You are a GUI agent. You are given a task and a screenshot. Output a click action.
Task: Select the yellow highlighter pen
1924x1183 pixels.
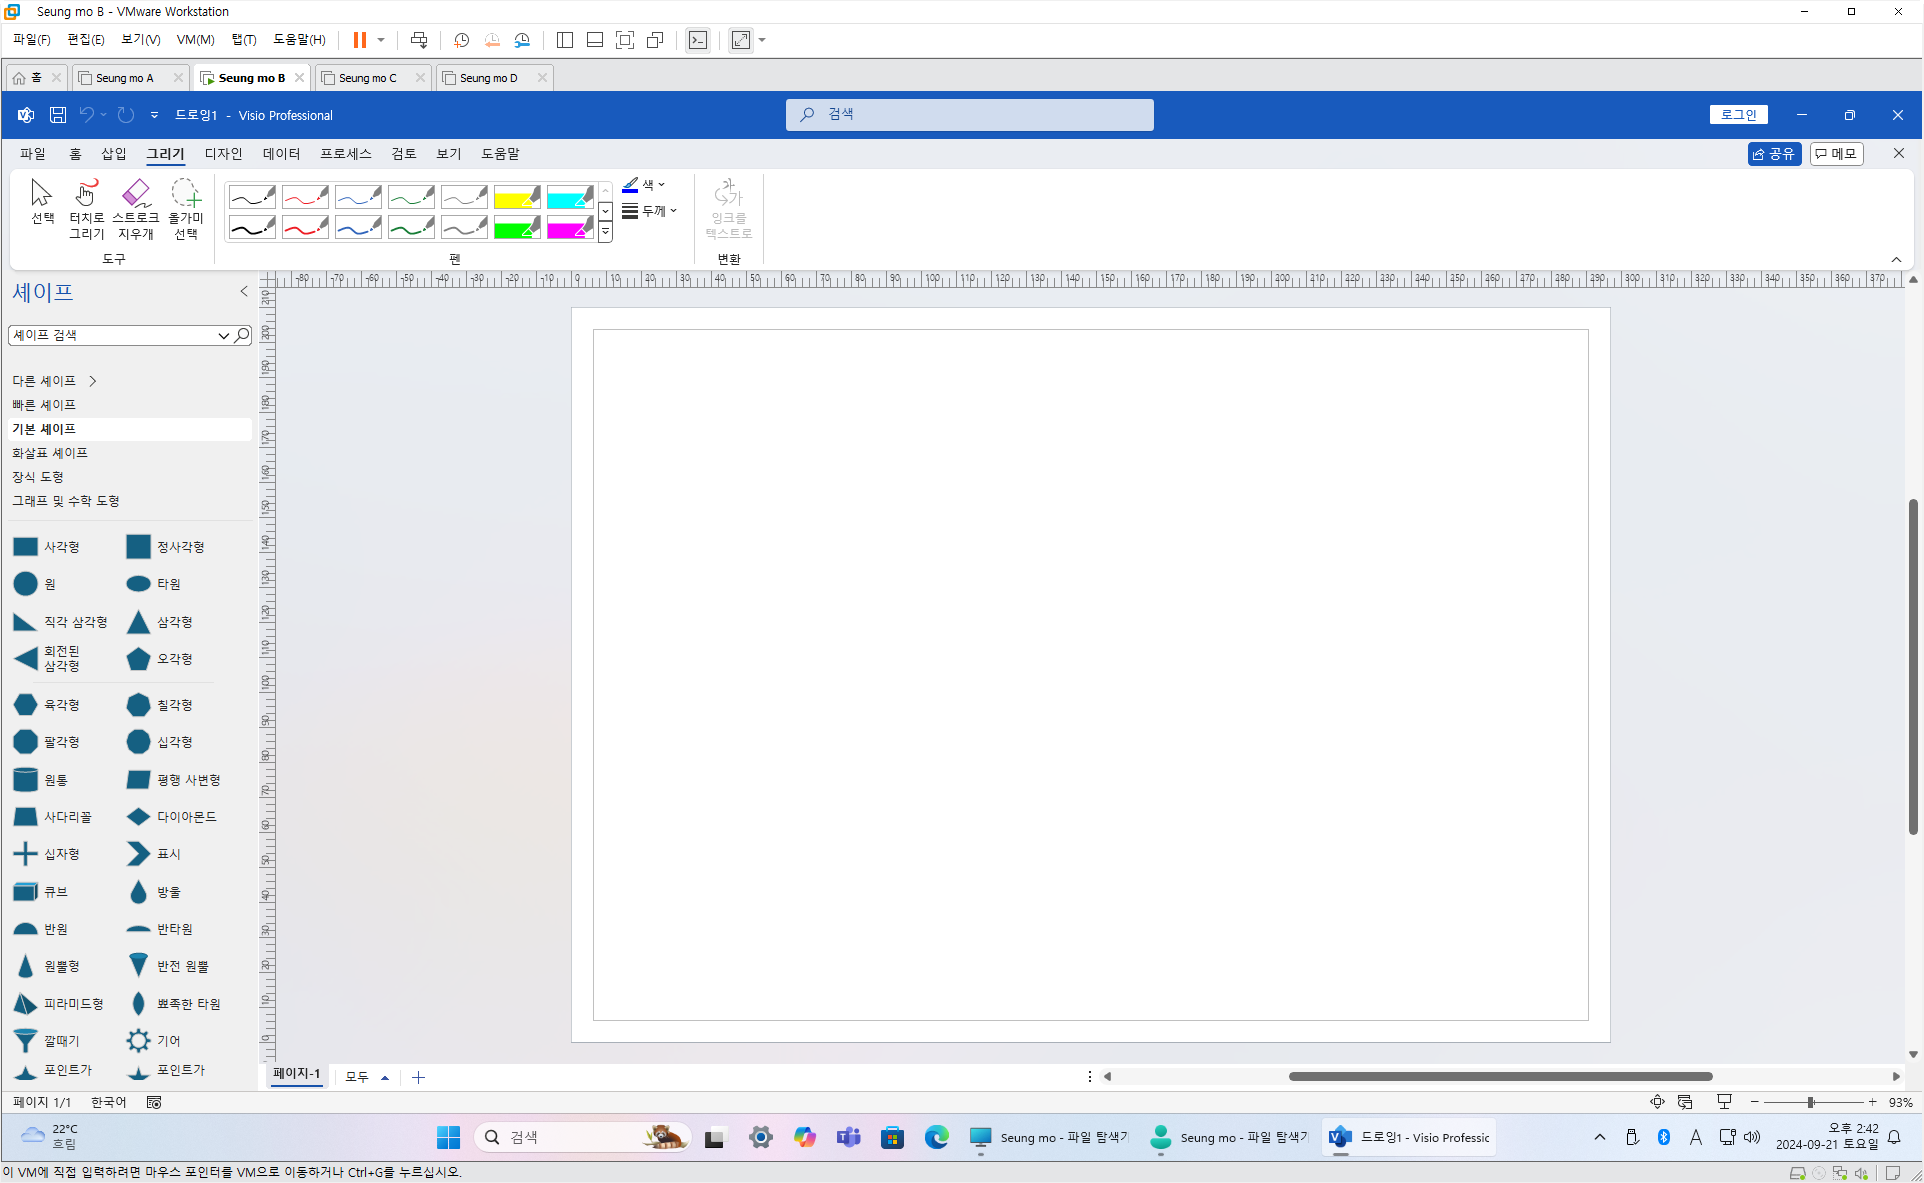click(x=517, y=196)
